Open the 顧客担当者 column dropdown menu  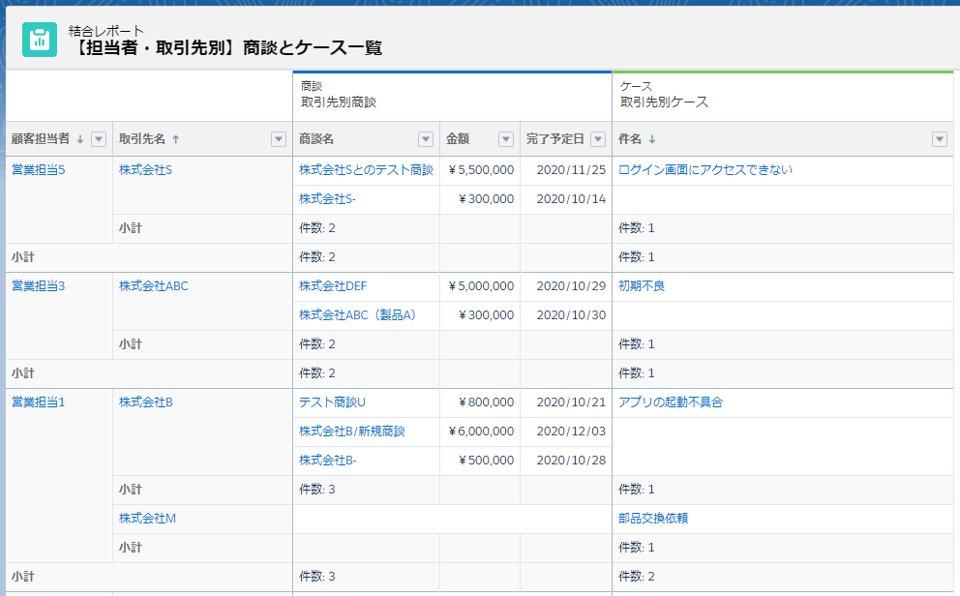click(x=98, y=139)
